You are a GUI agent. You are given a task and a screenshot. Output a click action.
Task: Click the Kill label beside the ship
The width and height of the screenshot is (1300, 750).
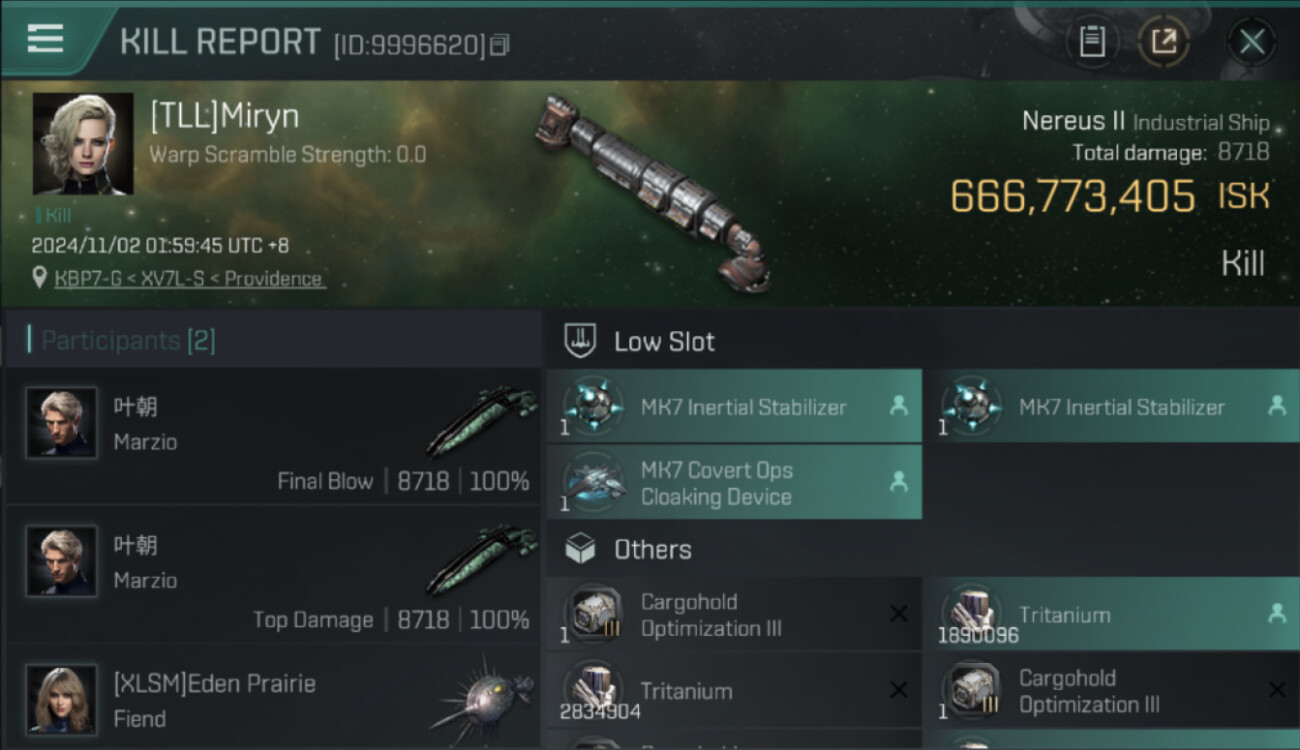click(1243, 264)
